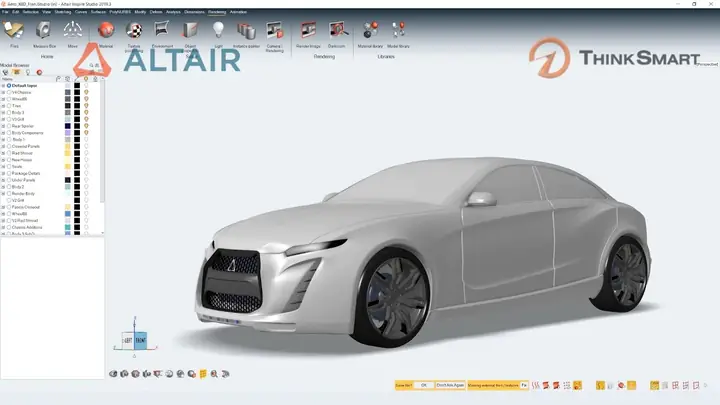Click the Don't Ask Again button
Viewport: 720px width, 405px height.
[x=450, y=384]
